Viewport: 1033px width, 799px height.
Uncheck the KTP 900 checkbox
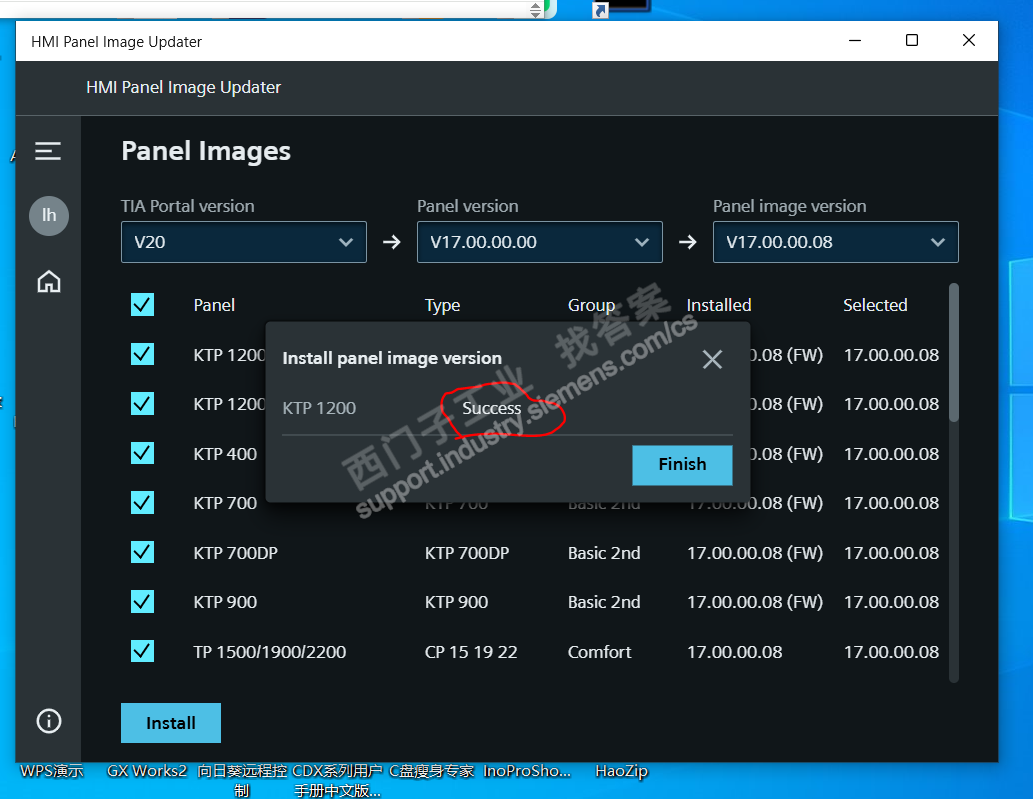pos(142,601)
